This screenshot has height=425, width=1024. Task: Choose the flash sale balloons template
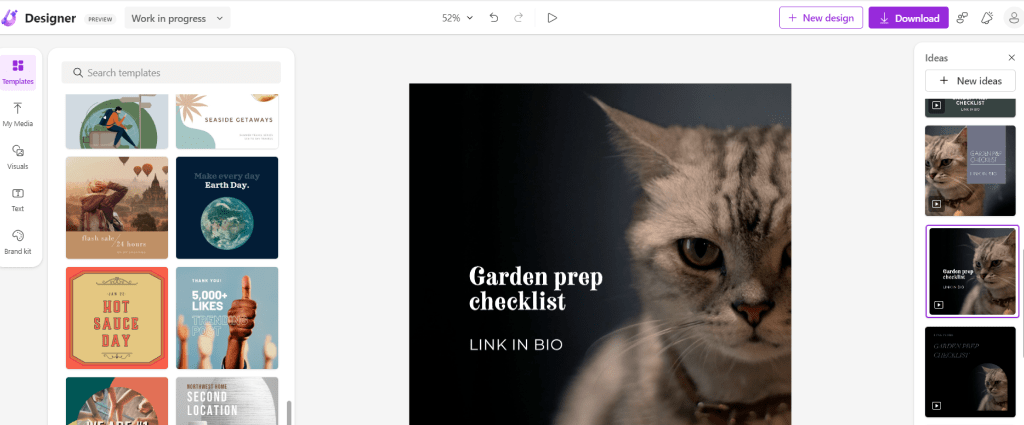click(117, 208)
